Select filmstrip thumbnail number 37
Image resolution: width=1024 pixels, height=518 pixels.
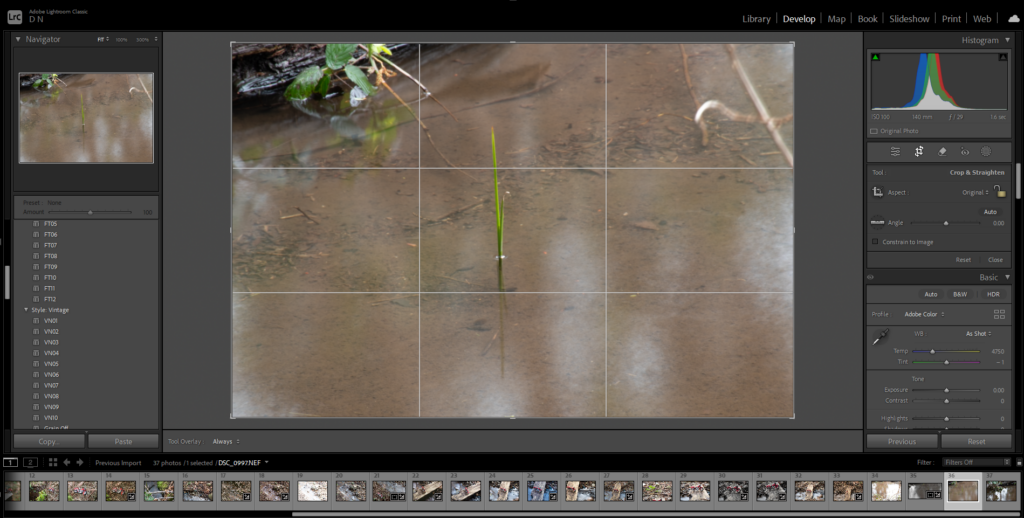[x=1000, y=491]
